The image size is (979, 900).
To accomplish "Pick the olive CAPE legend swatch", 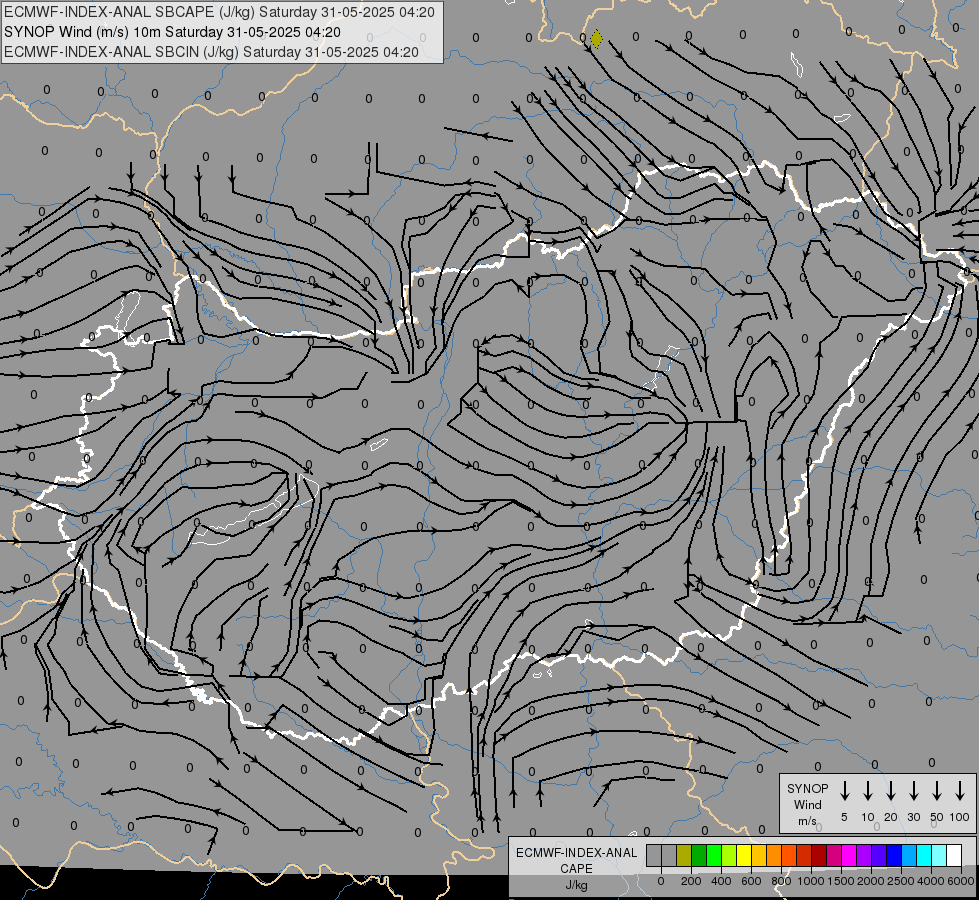I will click(x=684, y=855).
